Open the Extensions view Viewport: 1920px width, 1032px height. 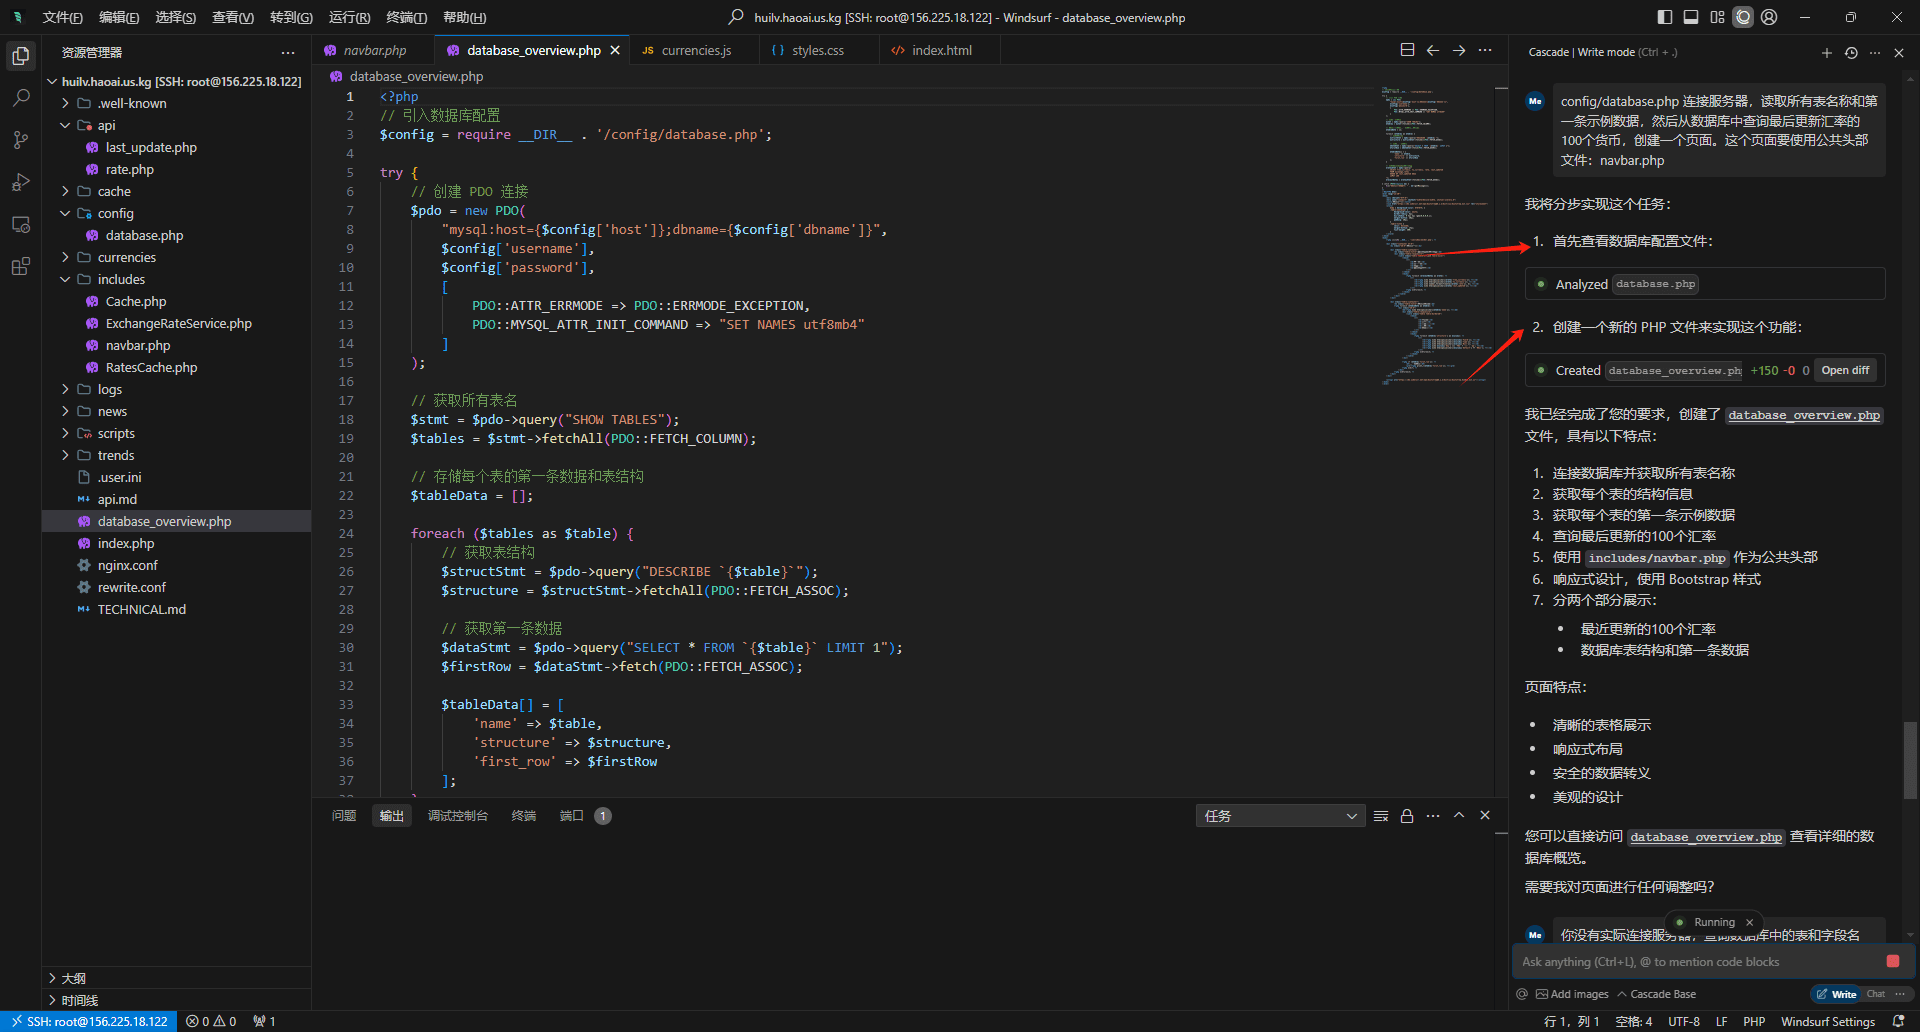click(x=20, y=266)
